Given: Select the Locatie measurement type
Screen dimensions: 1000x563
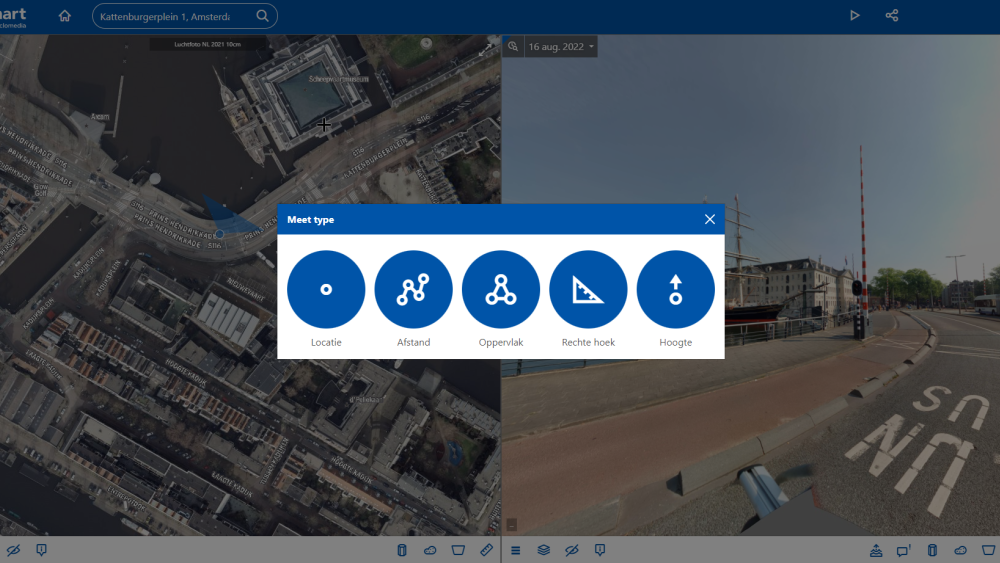Looking at the screenshot, I should tap(326, 289).
